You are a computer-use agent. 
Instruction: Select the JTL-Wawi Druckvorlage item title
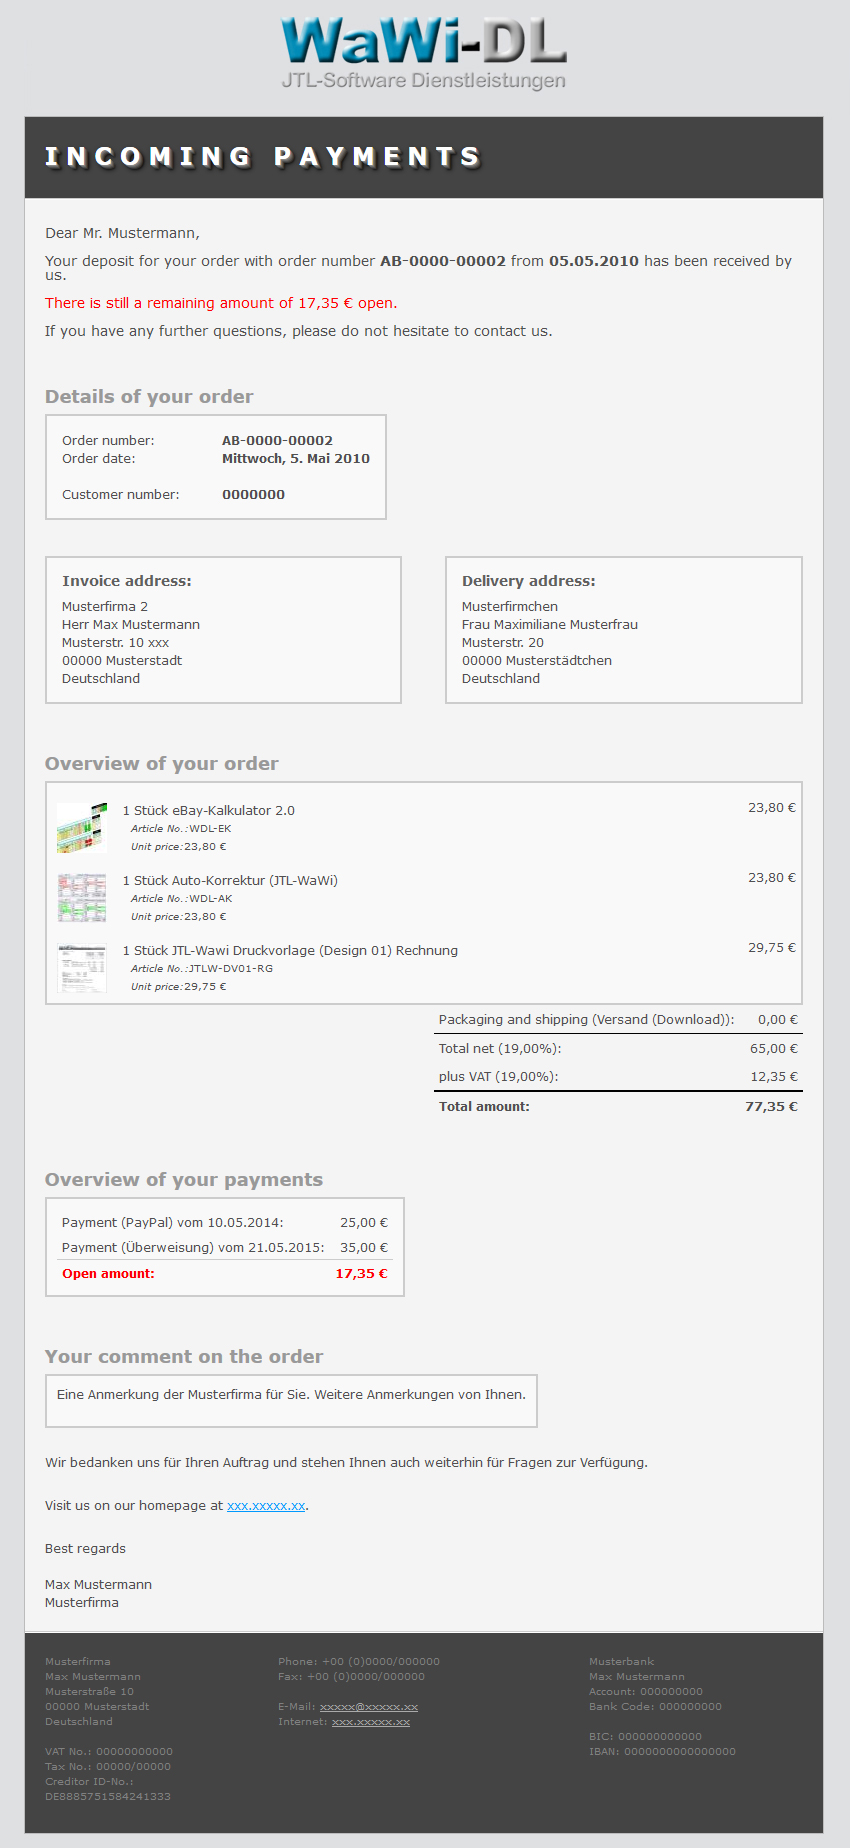coord(290,951)
